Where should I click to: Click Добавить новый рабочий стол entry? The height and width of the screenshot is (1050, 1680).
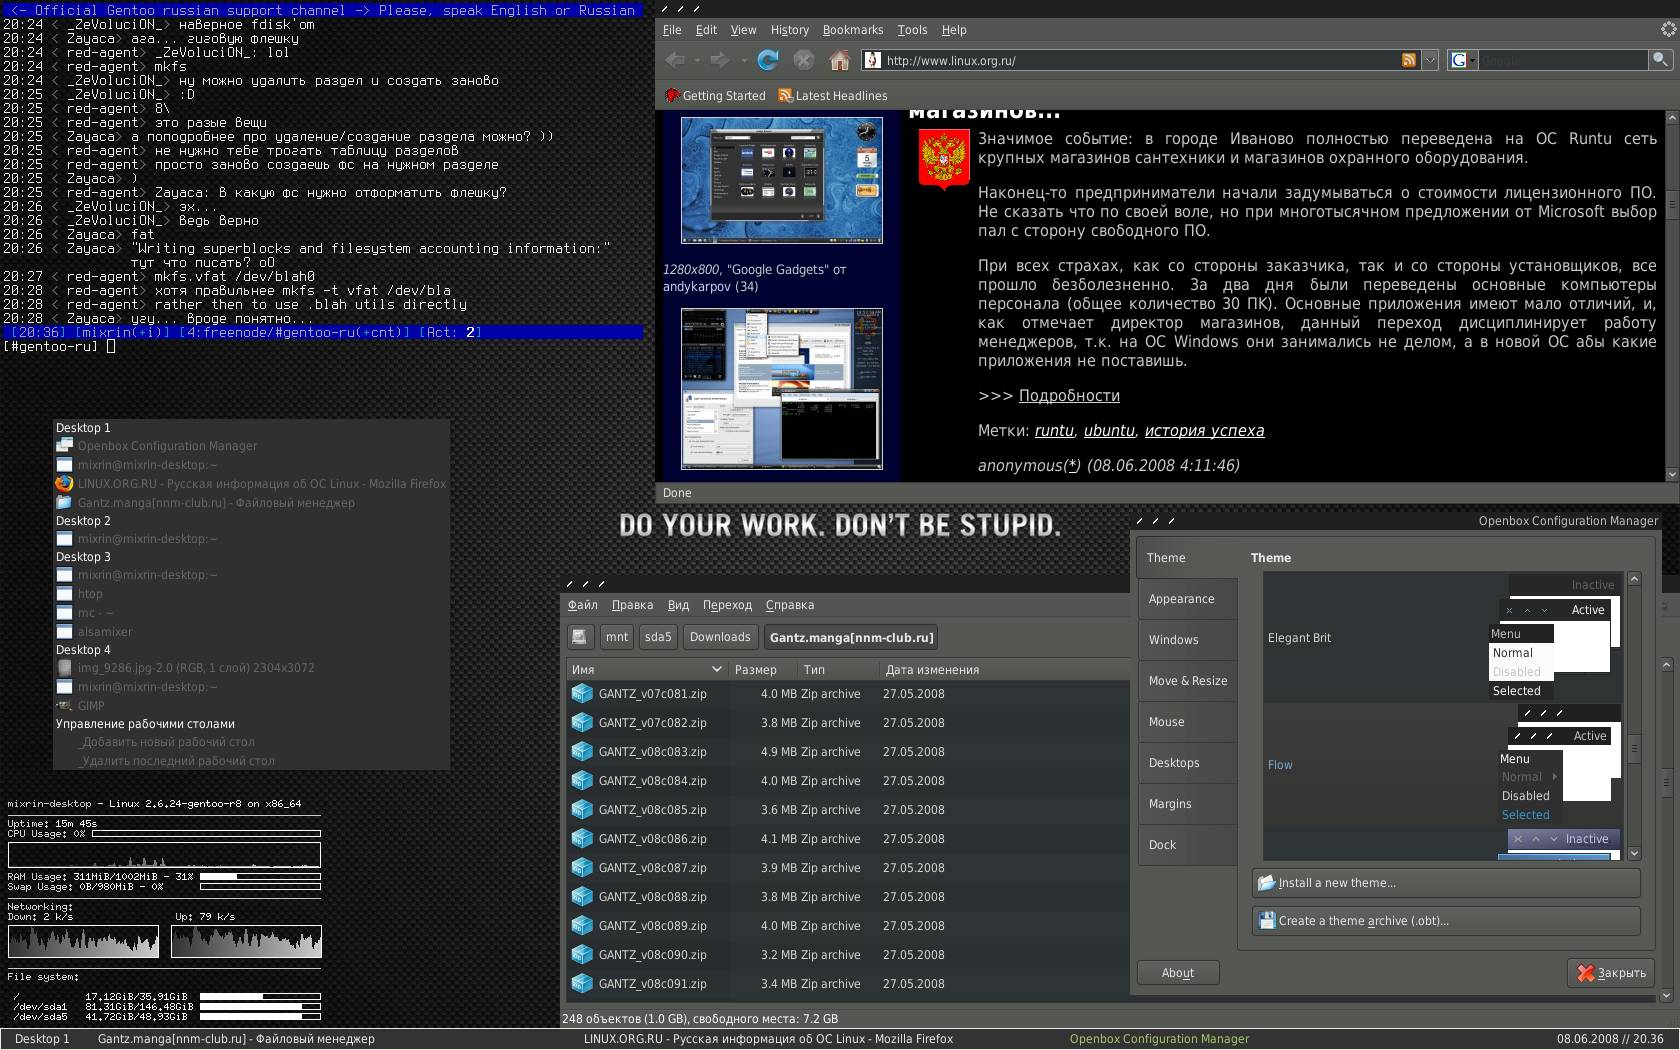click(168, 742)
